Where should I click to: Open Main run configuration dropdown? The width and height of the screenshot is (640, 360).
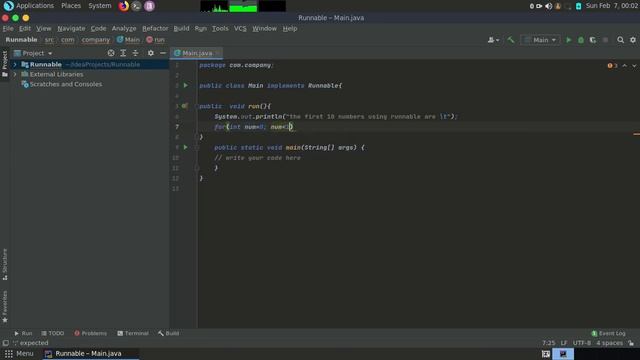(540, 40)
